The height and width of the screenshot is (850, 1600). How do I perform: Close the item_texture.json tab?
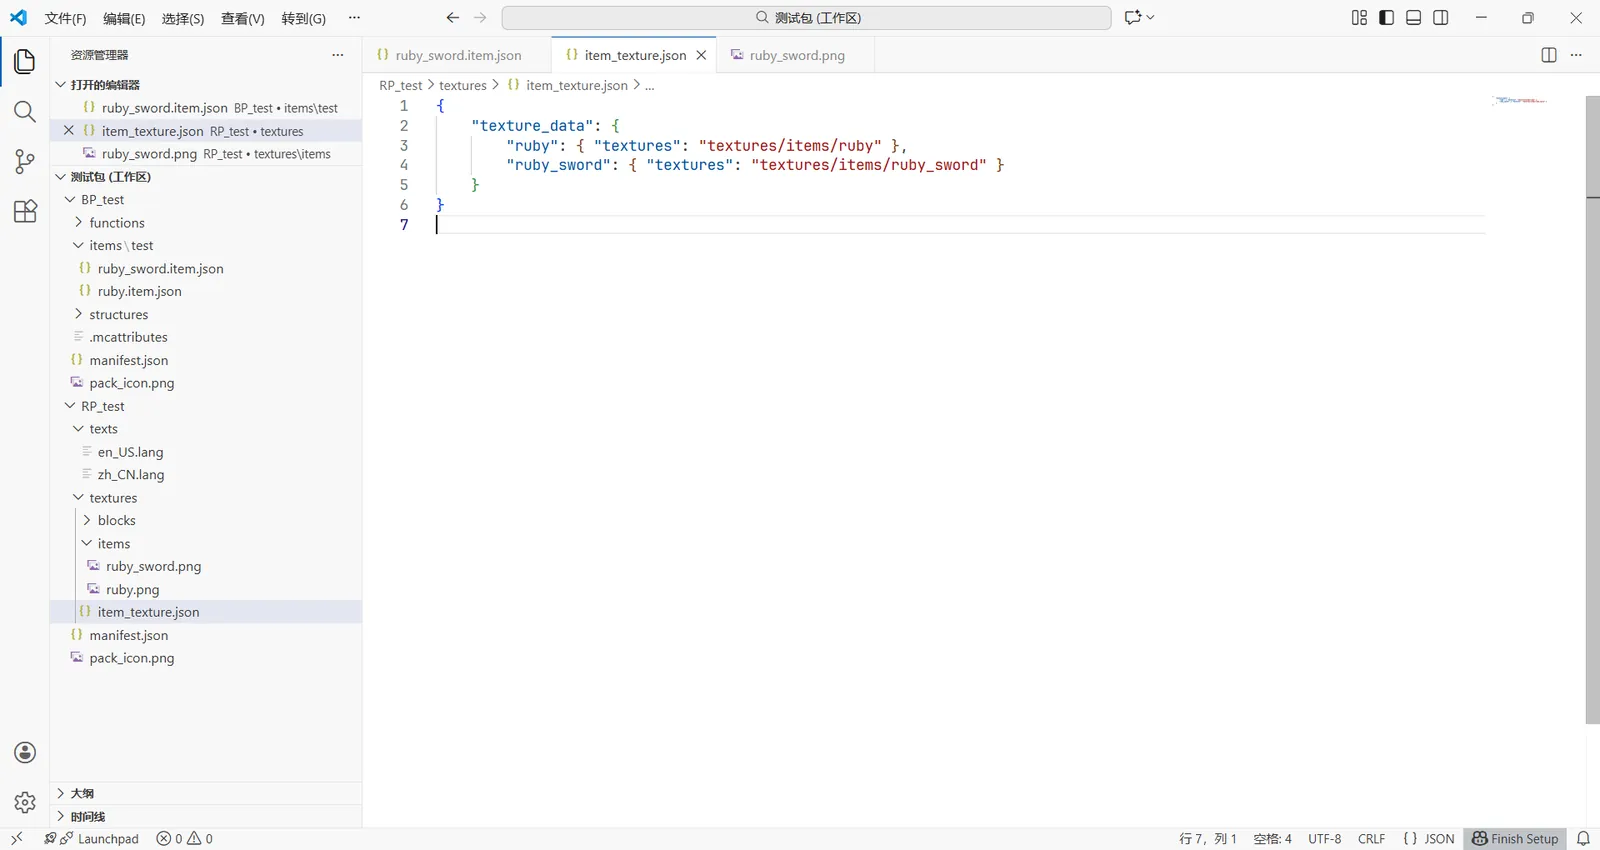(701, 55)
